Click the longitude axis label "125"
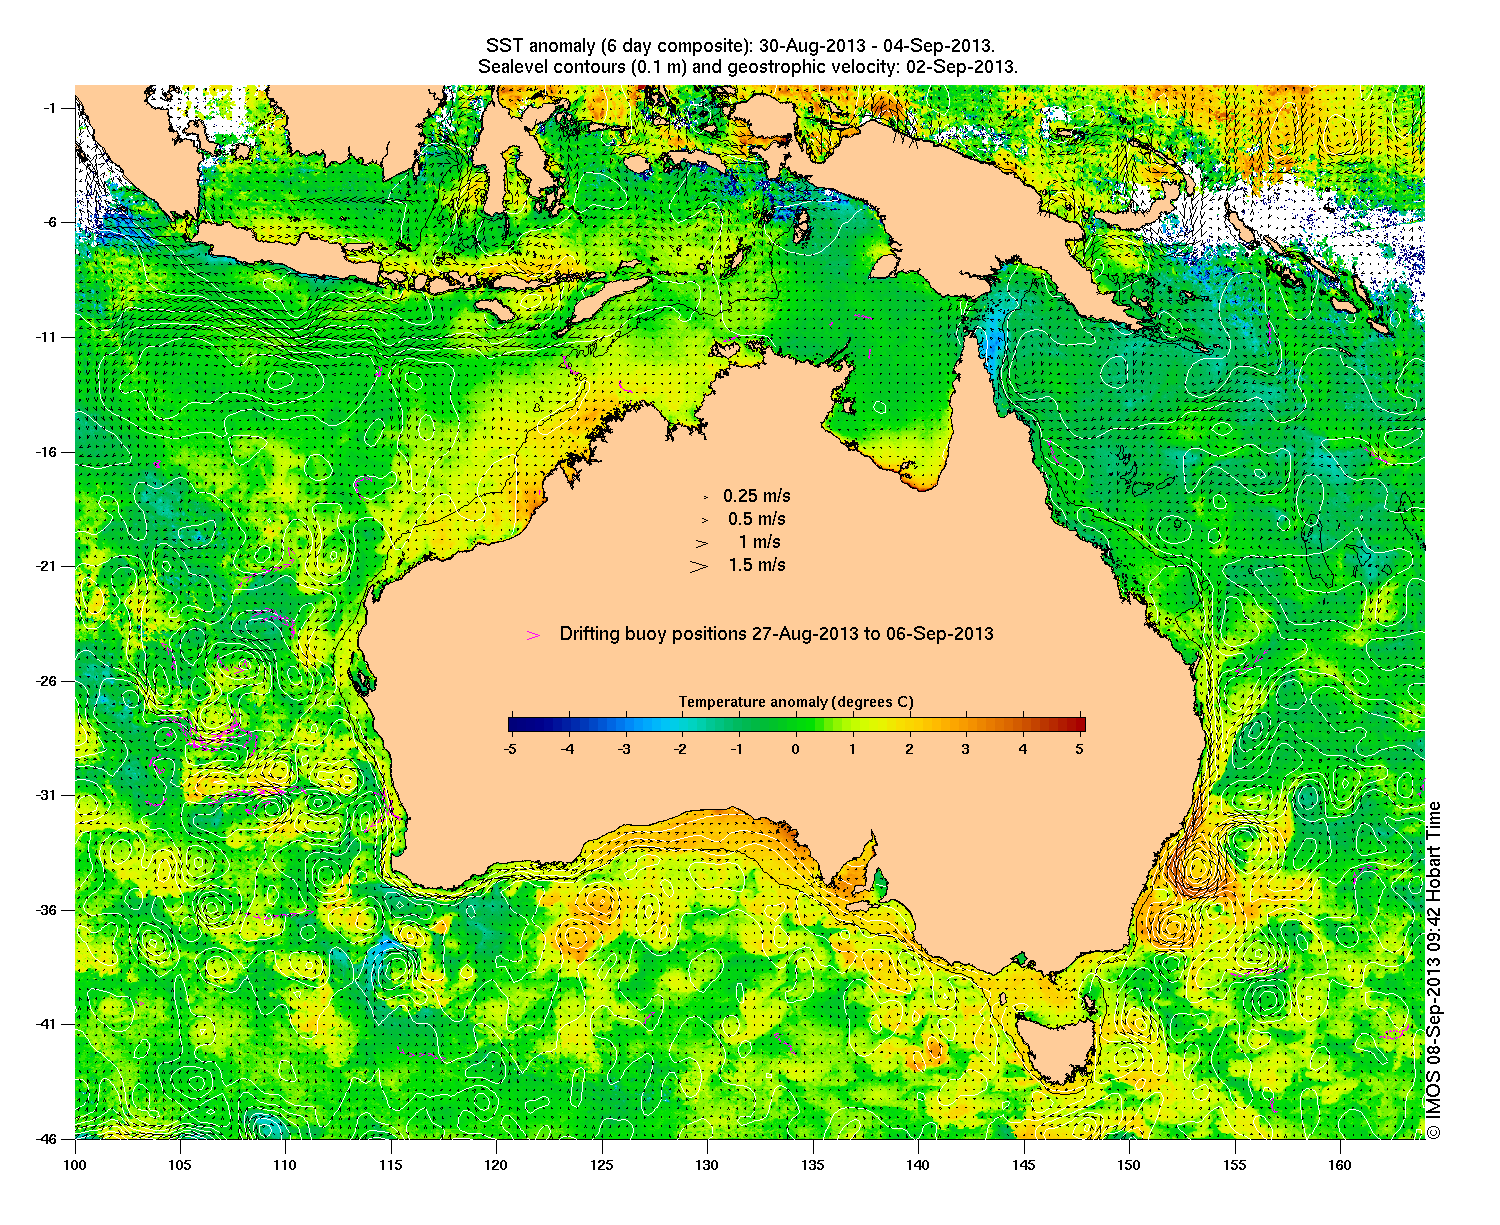Image resolution: width=1500 pixels, height=1225 pixels. [x=602, y=1165]
